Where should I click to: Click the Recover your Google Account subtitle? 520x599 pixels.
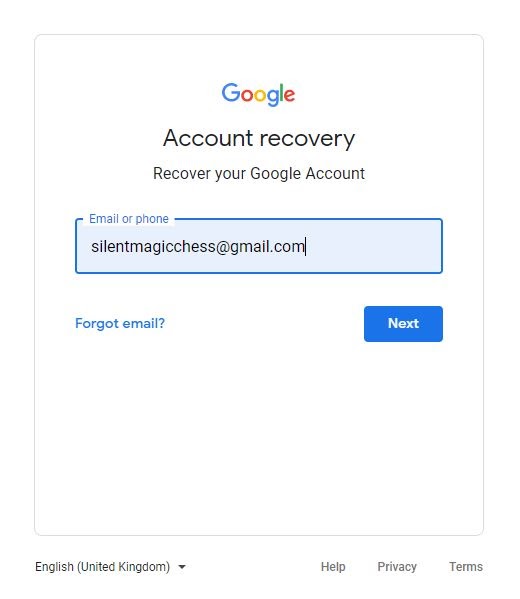click(x=259, y=173)
